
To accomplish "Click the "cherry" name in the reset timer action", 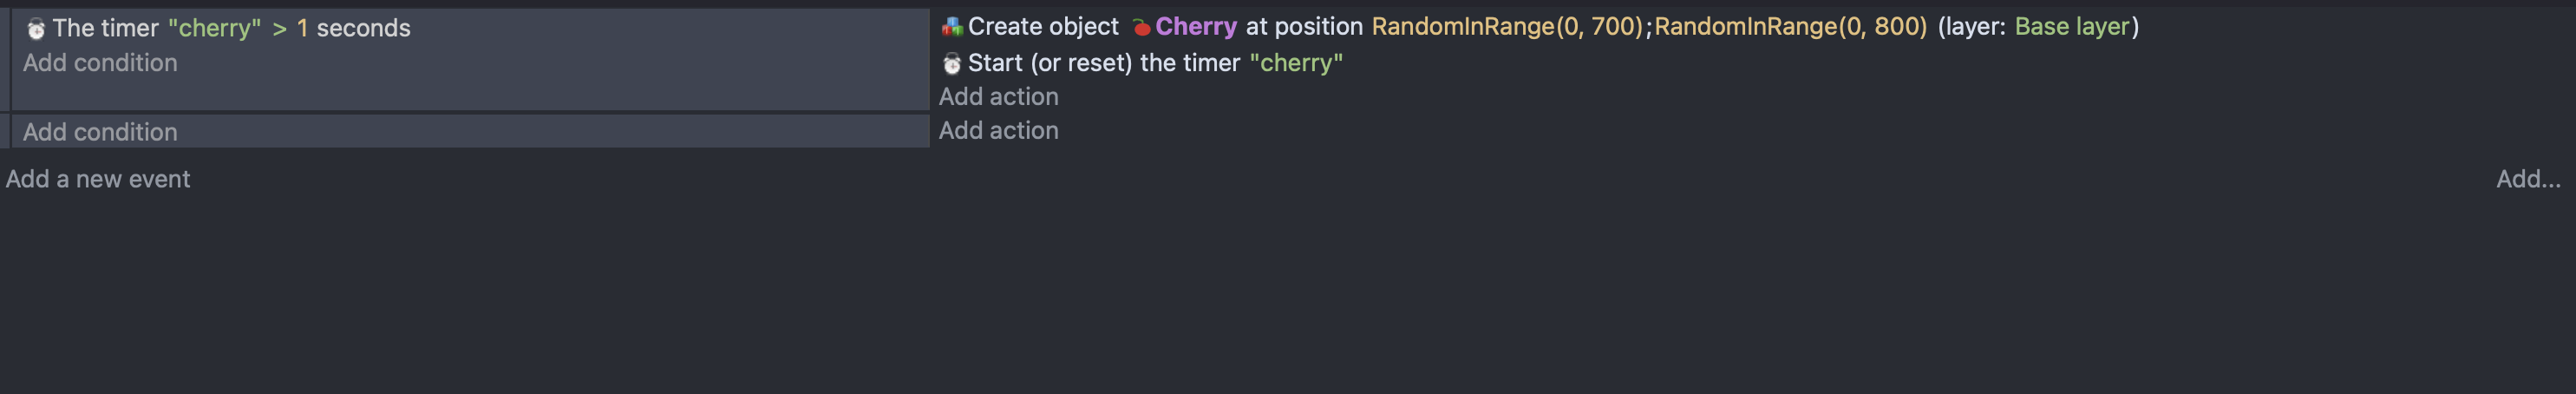I will click(1296, 63).
